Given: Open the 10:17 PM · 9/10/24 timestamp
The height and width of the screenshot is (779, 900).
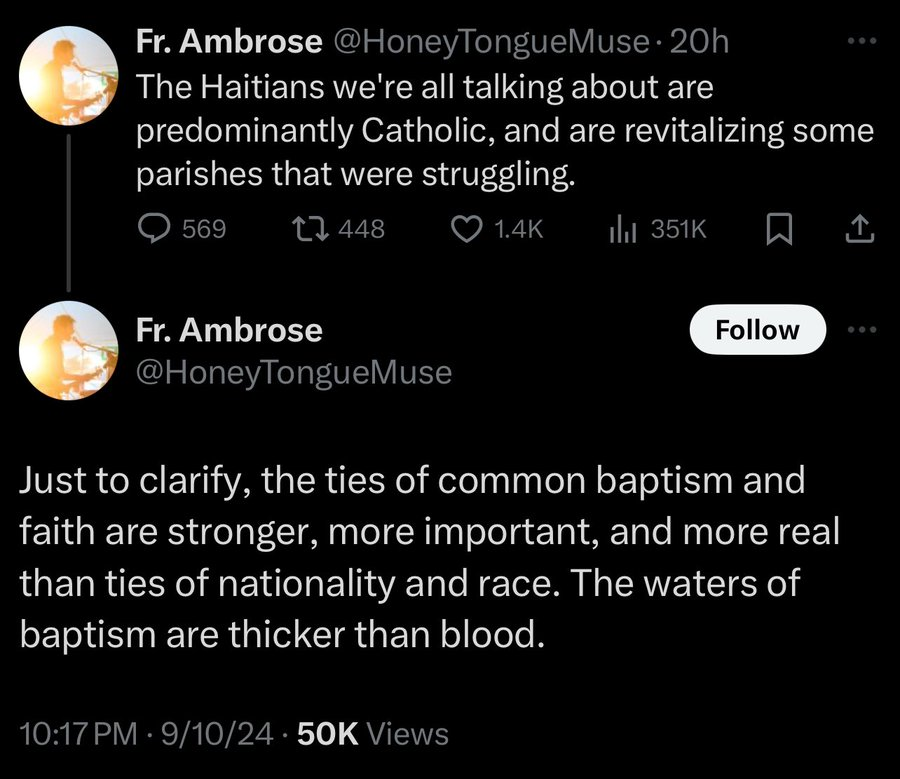Looking at the screenshot, I should coord(146,734).
